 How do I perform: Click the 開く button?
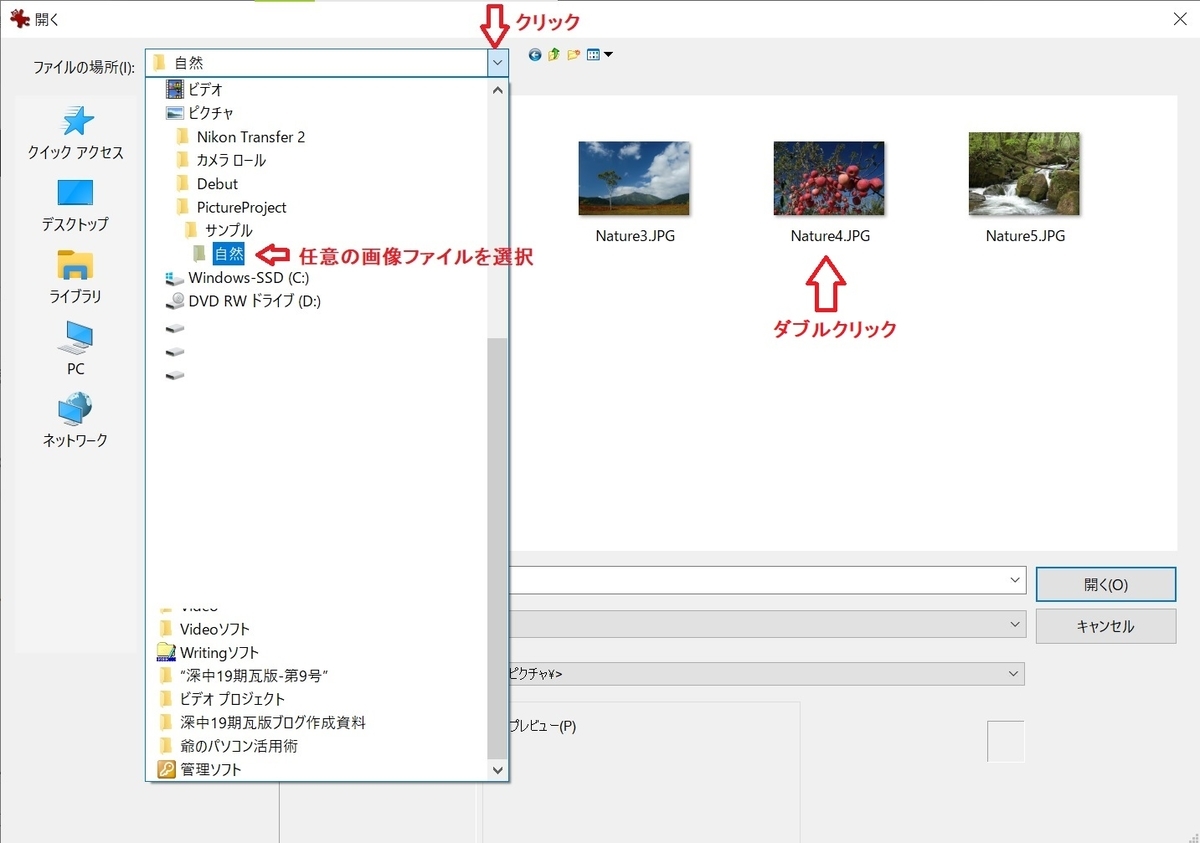point(1105,584)
